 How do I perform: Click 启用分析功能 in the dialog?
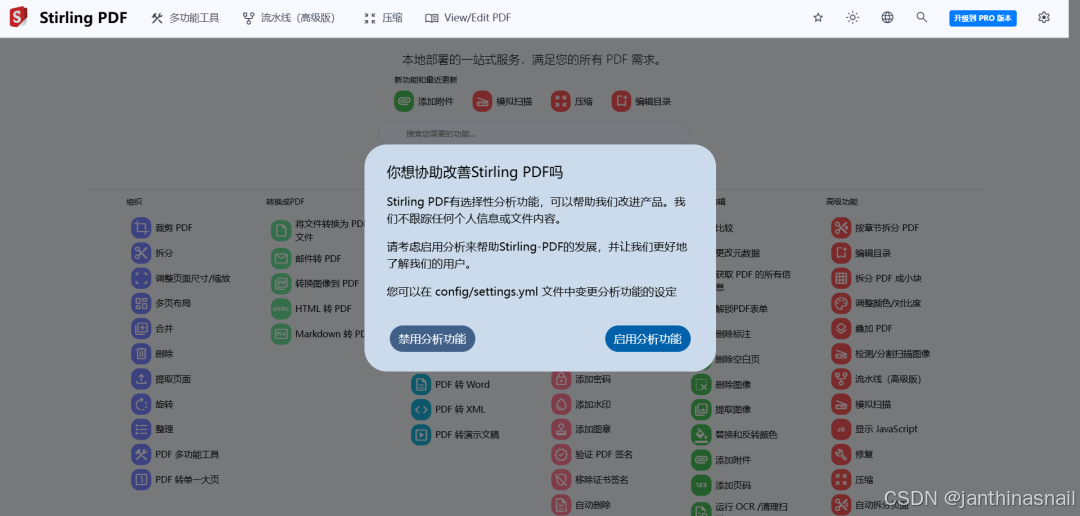tap(647, 338)
